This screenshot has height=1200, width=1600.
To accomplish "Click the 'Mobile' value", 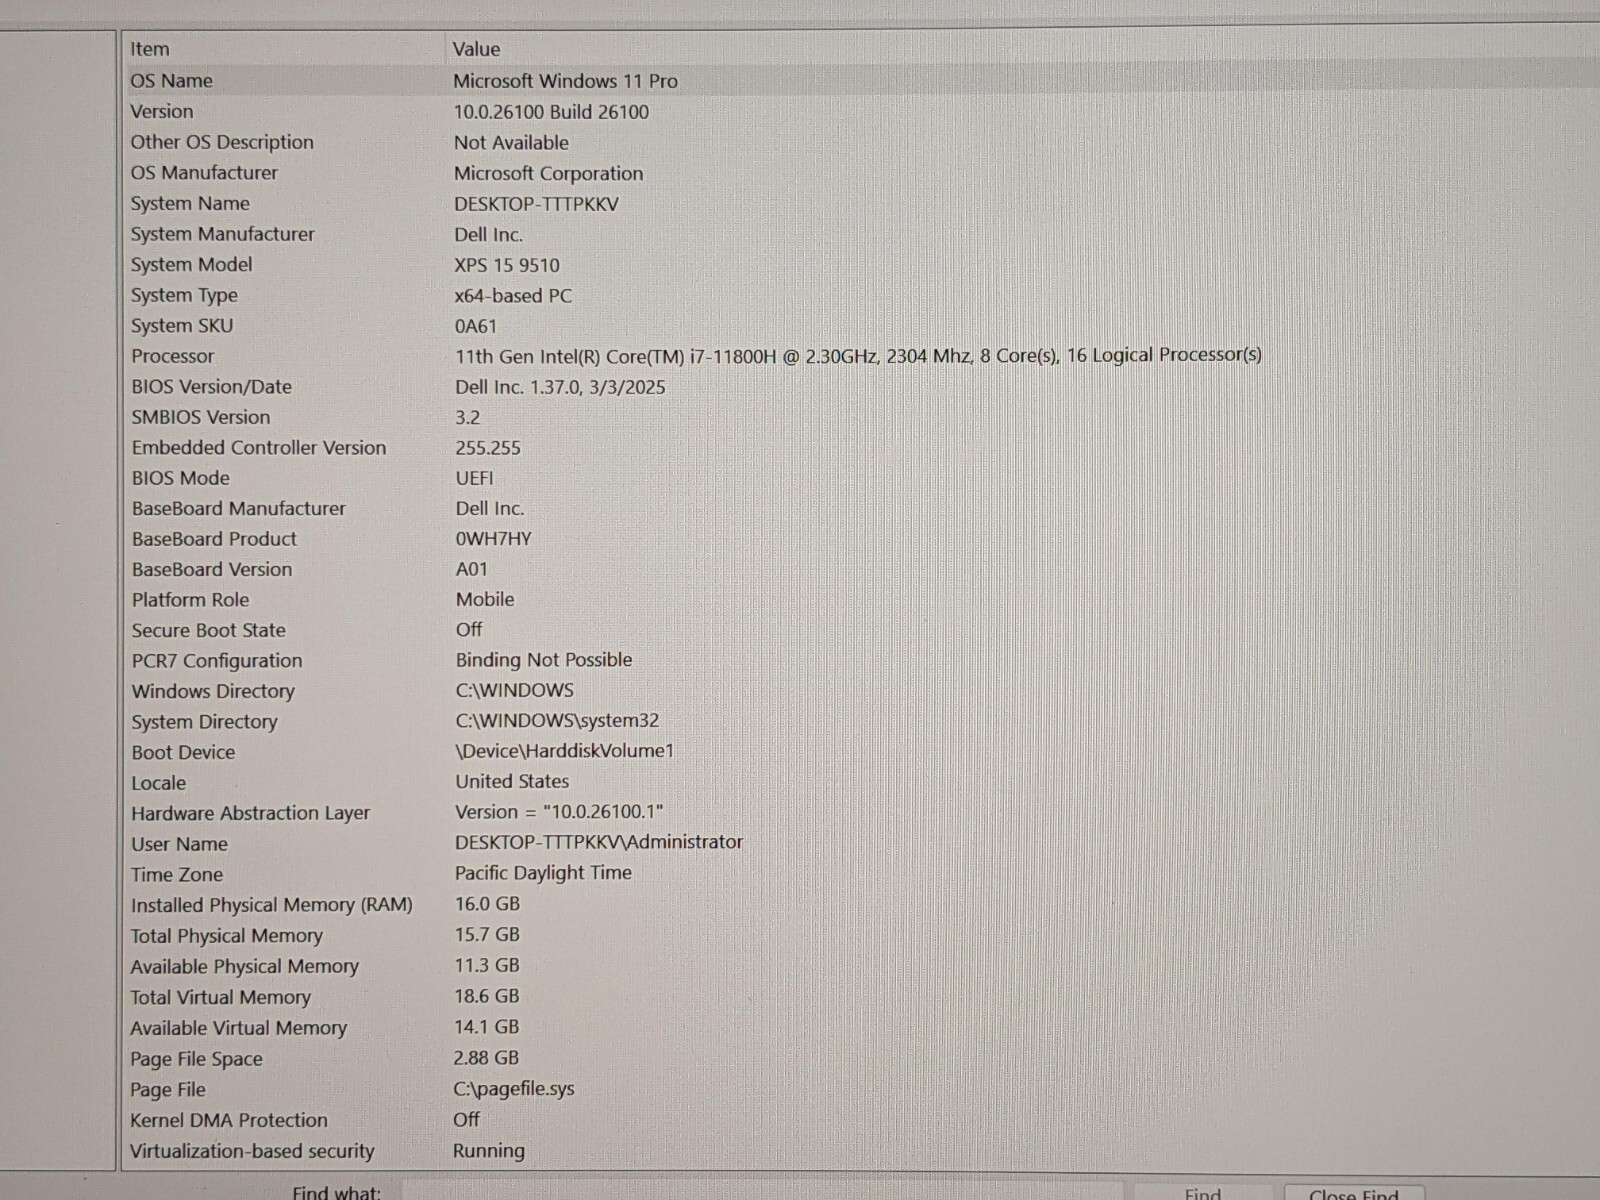I will pos(485,599).
